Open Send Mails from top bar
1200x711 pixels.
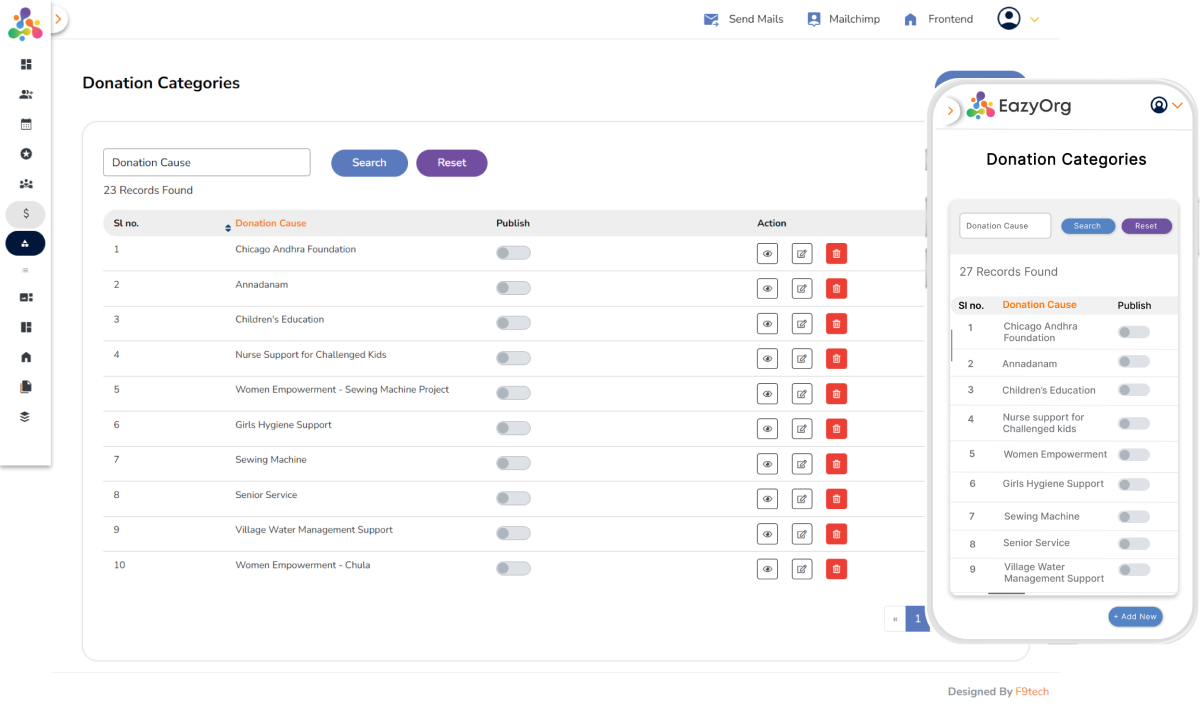[x=744, y=19]
